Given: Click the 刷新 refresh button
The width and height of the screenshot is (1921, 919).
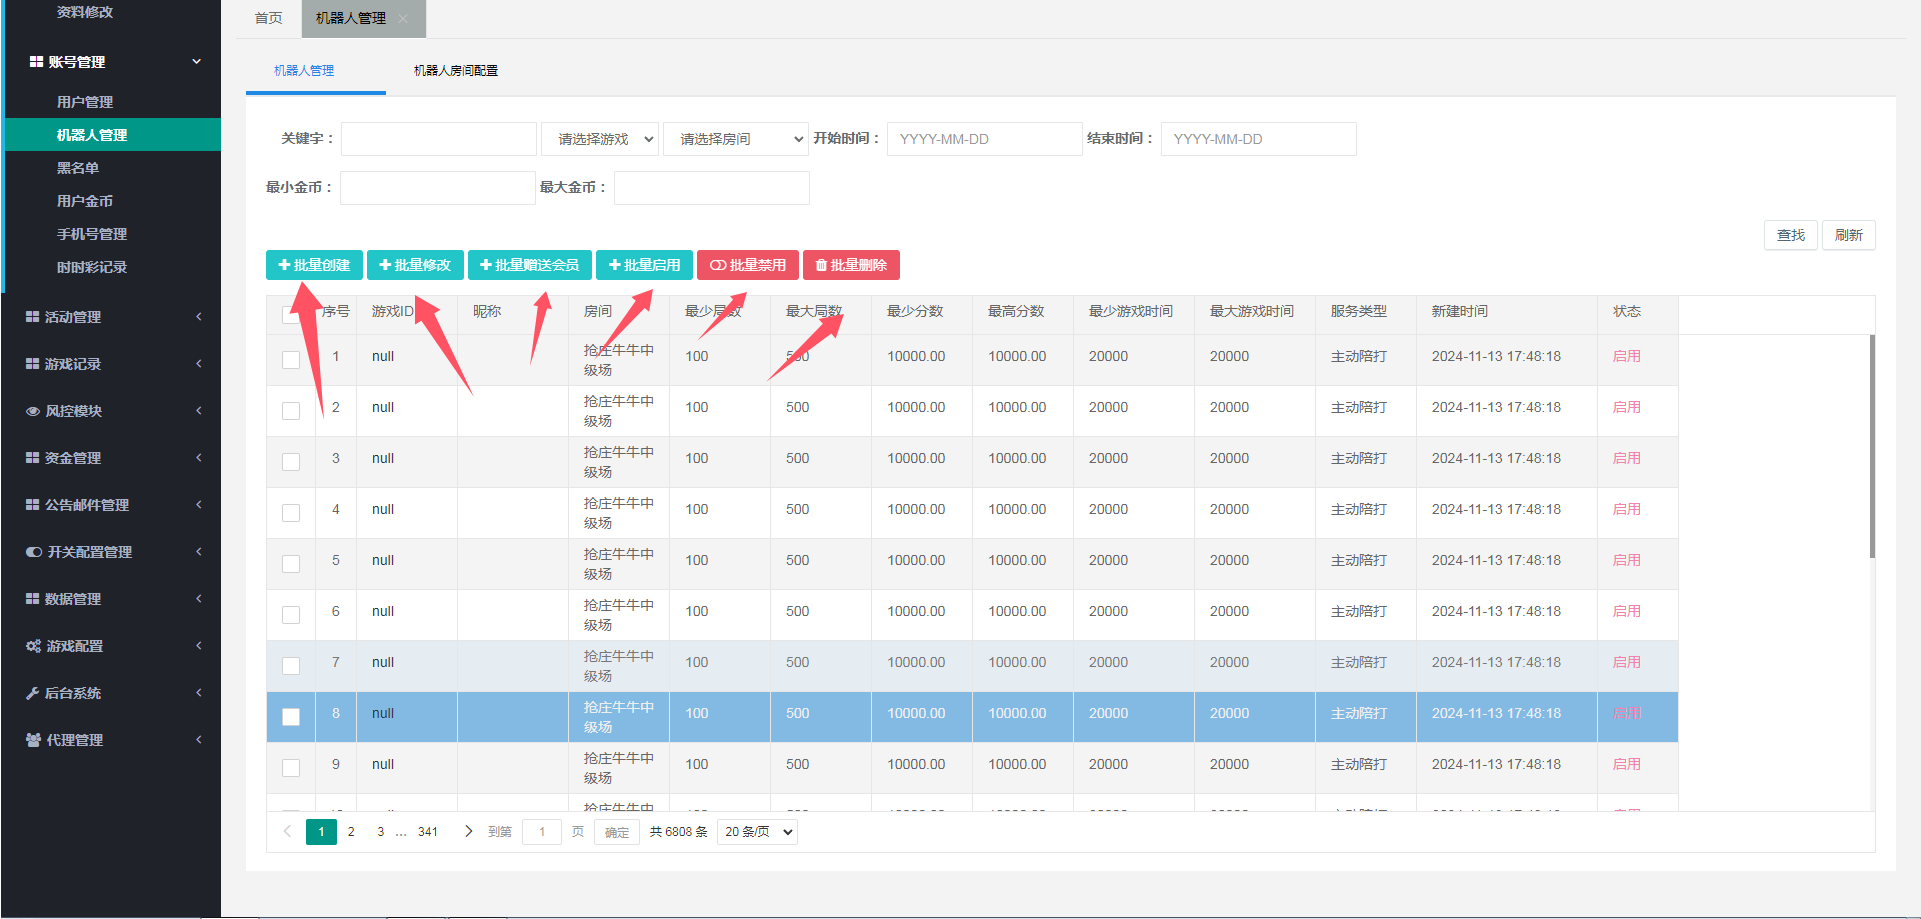Looking at the screenshot, I should [x=1848, y=235].
